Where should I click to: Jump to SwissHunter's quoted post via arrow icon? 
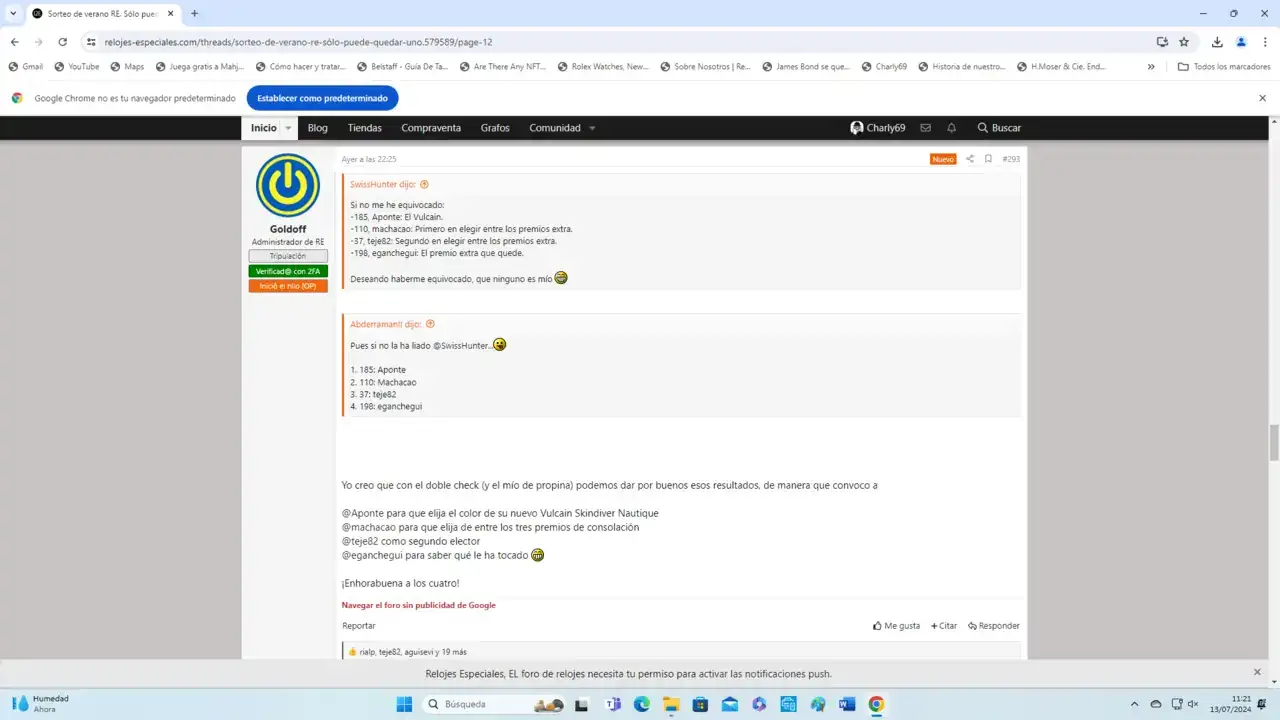424,184
